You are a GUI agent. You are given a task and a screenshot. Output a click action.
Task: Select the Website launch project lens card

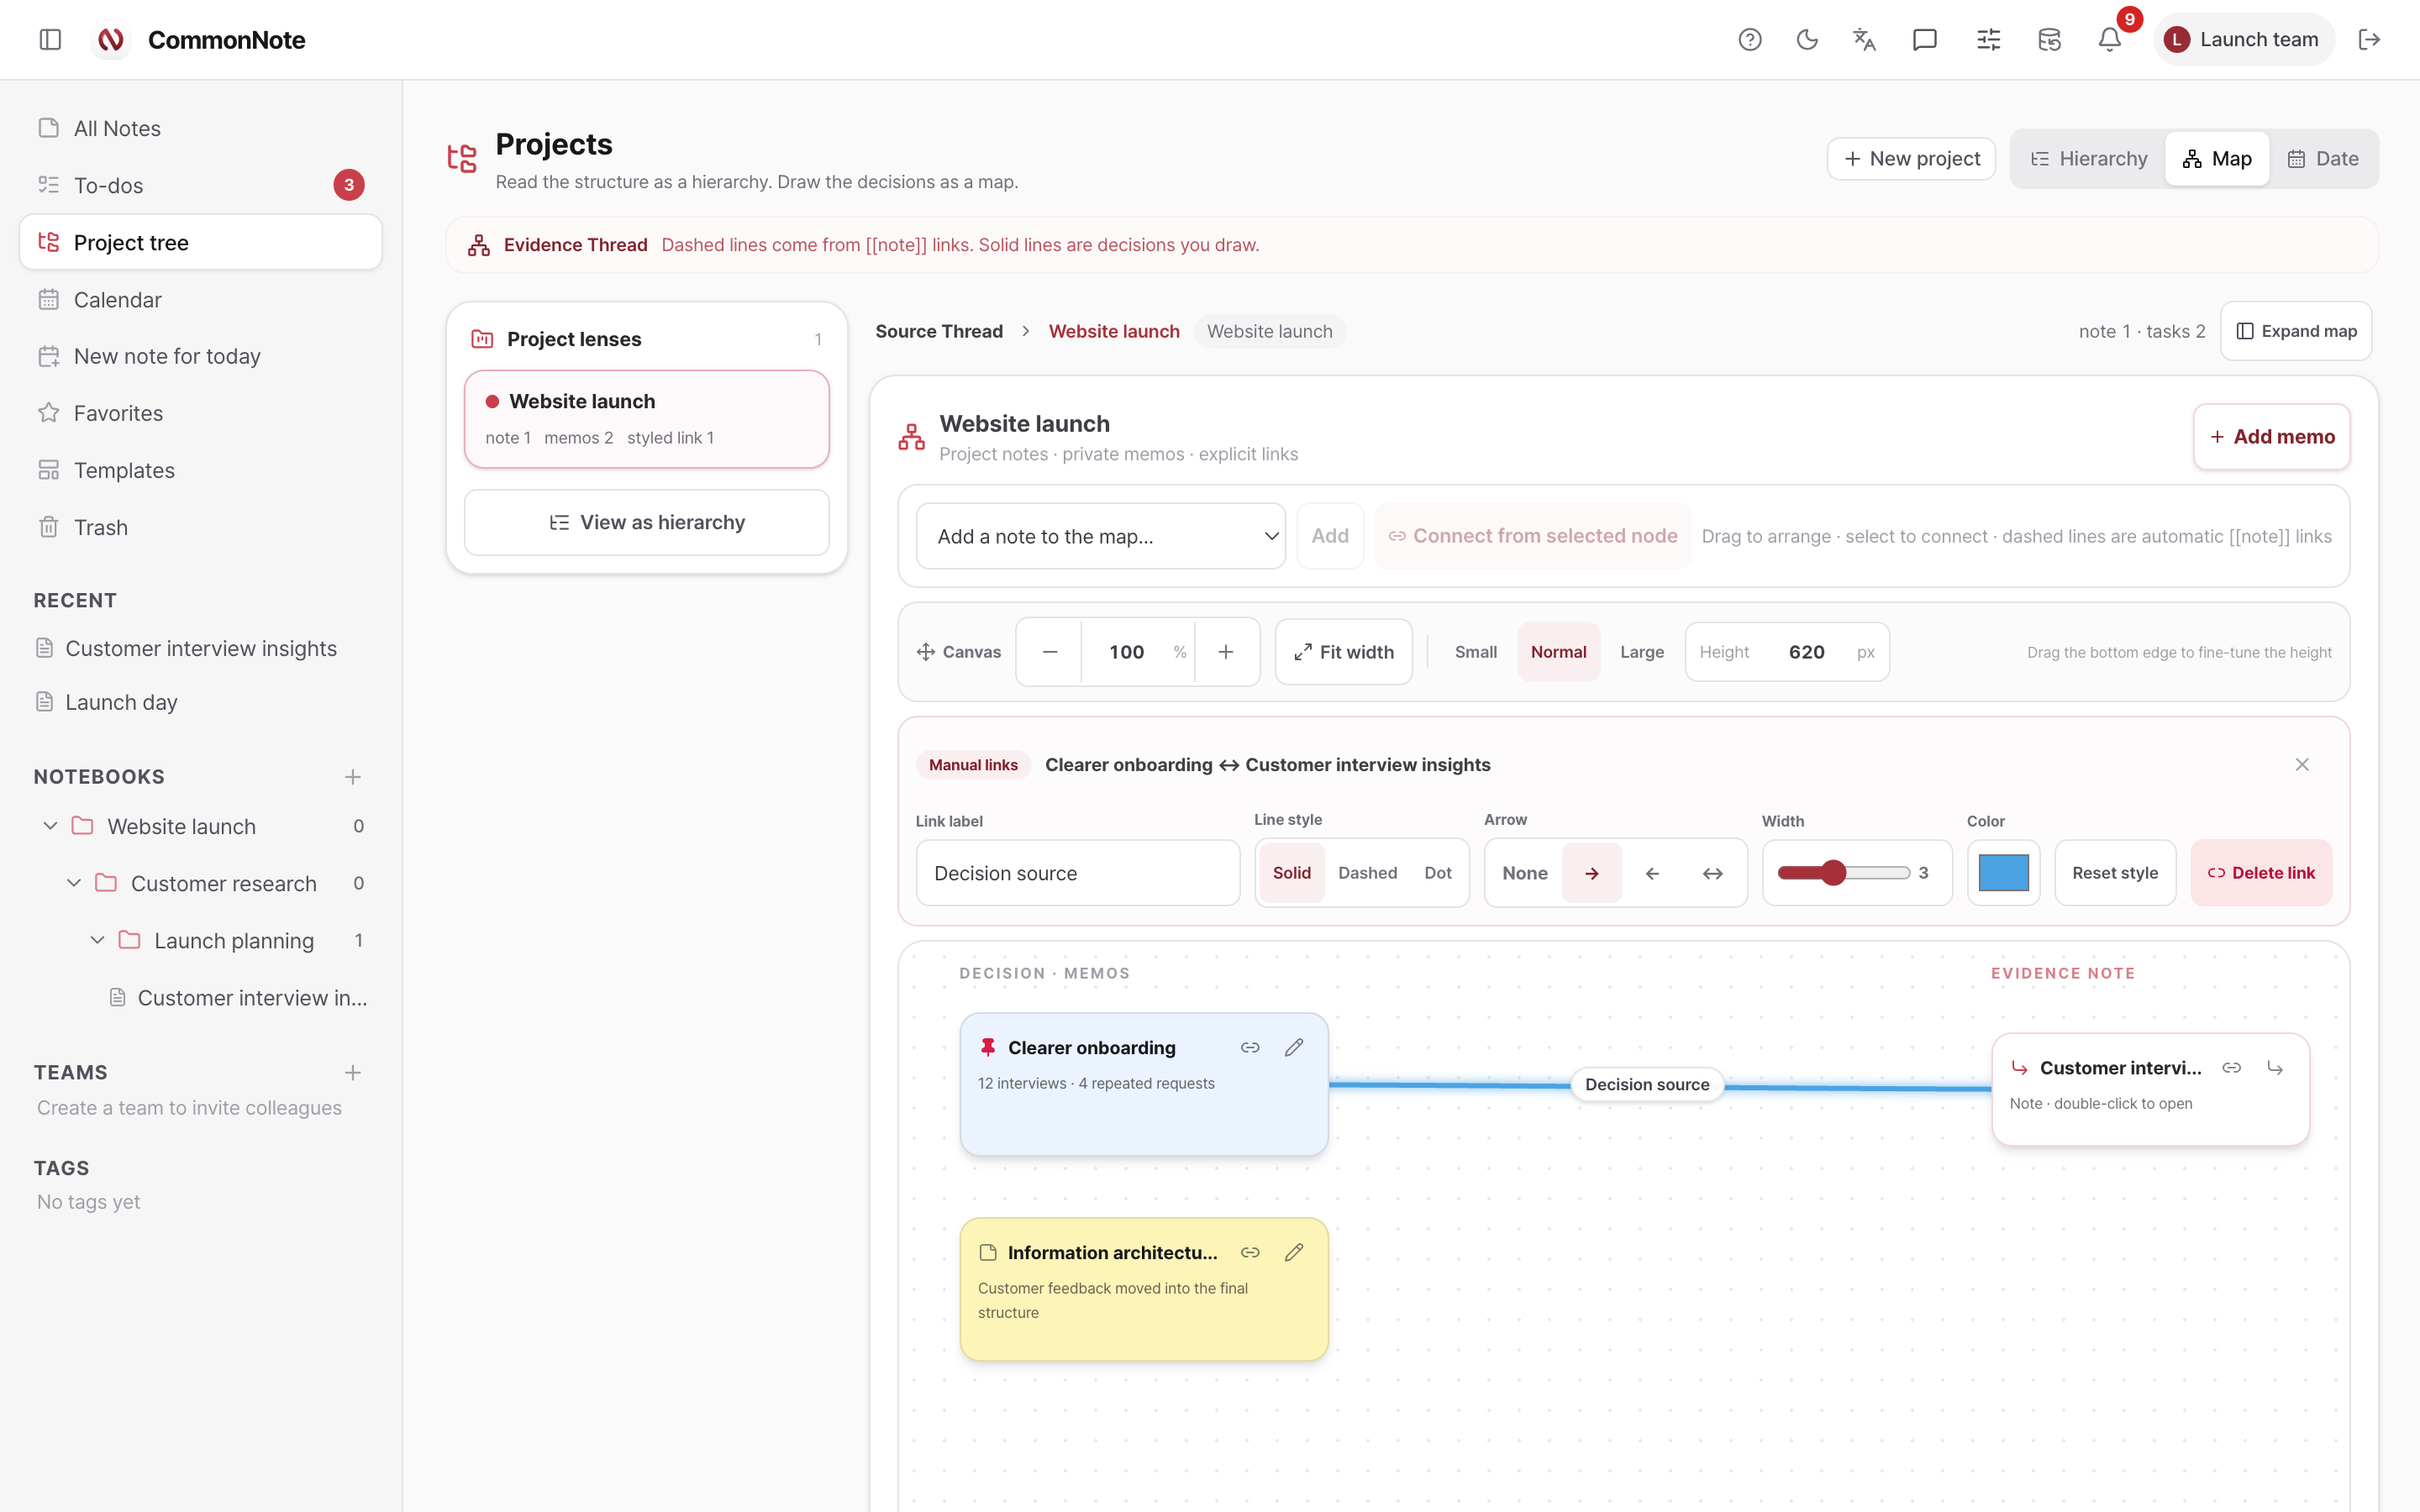647,419
